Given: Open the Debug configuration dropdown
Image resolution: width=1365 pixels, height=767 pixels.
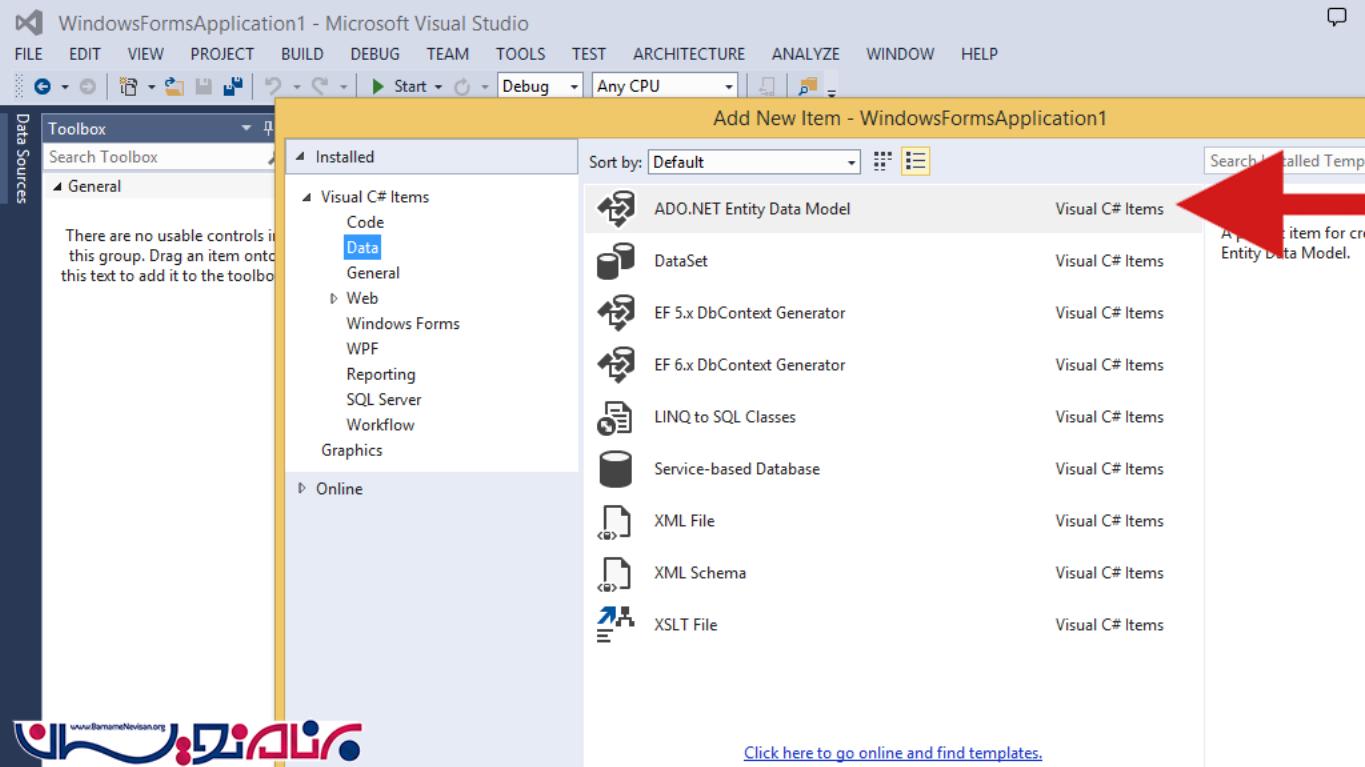Looking at the screenshot, I should pos(540,87).
